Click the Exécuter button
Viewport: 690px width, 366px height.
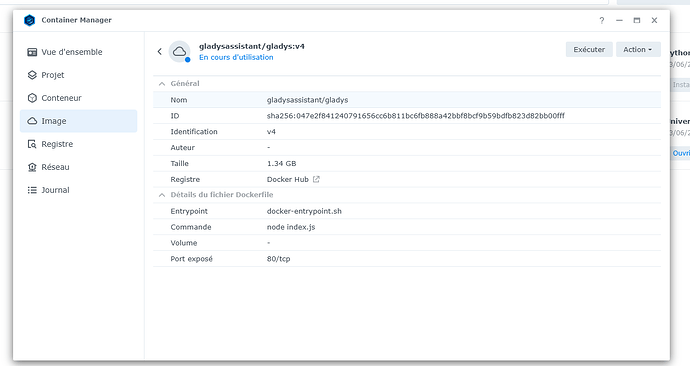click(589, 50)
